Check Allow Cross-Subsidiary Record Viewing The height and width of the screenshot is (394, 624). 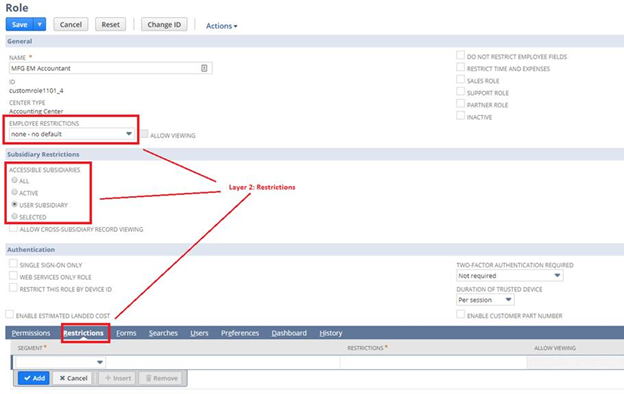click(x=13, y=228)
